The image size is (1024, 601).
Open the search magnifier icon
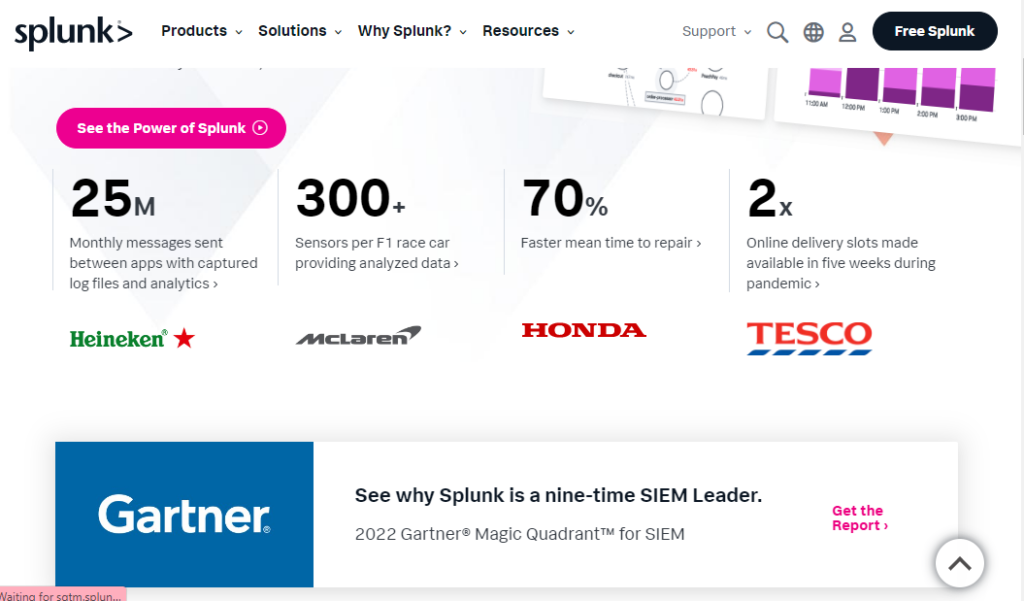coord(777,31)
